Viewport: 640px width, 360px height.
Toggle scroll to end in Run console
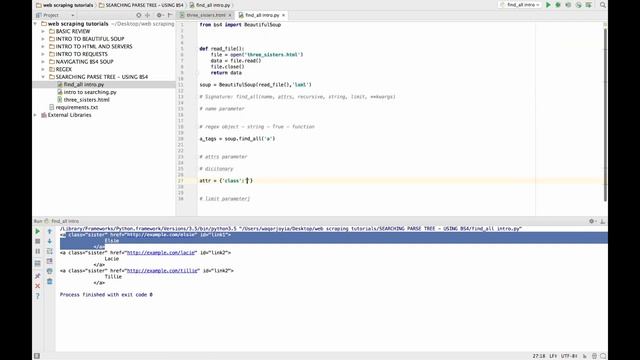pos(50,261)
